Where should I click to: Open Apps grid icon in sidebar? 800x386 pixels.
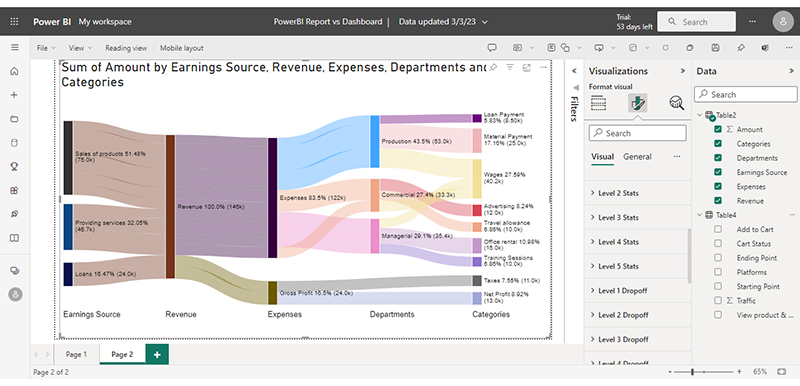[x=14, y=190]
